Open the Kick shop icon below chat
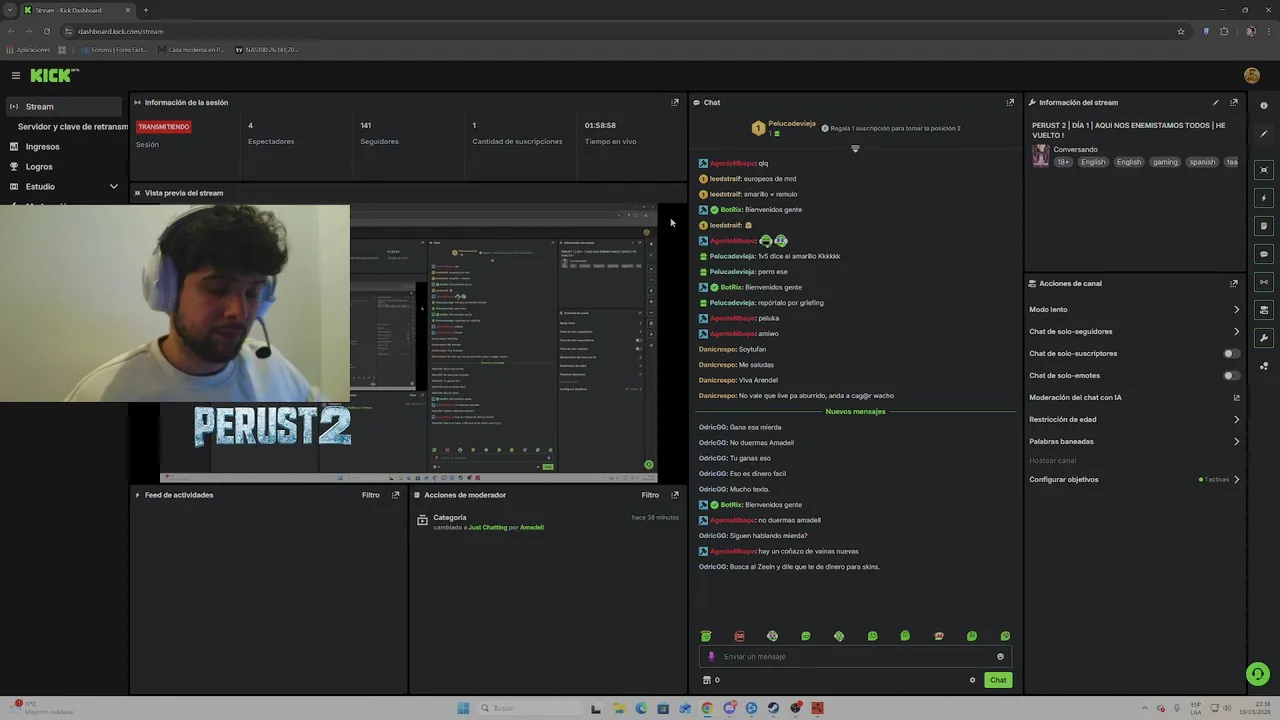1280x720 pixels. (706, 680)
